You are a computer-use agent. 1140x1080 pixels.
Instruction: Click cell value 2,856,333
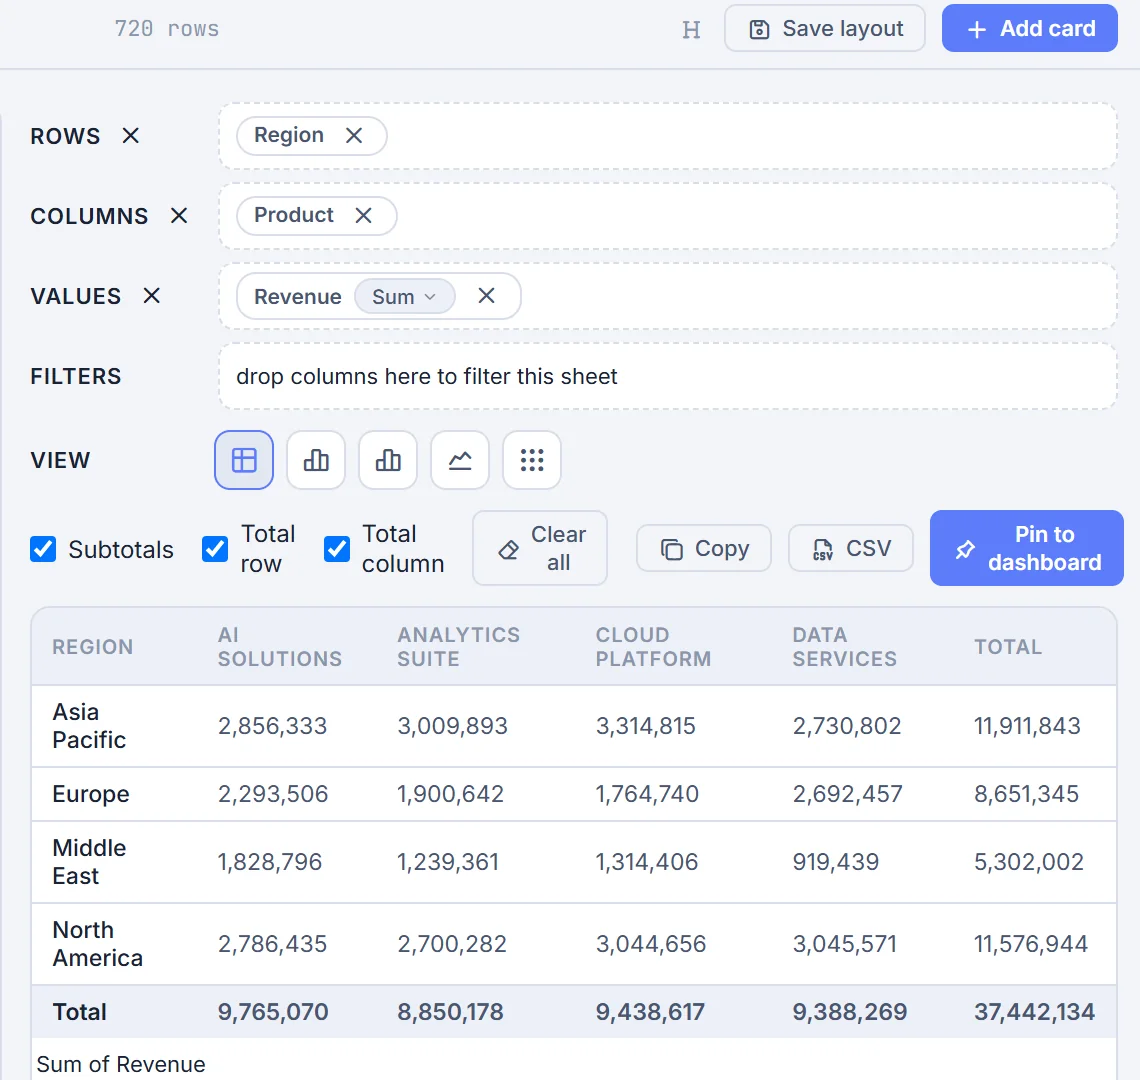click(273, 726)
